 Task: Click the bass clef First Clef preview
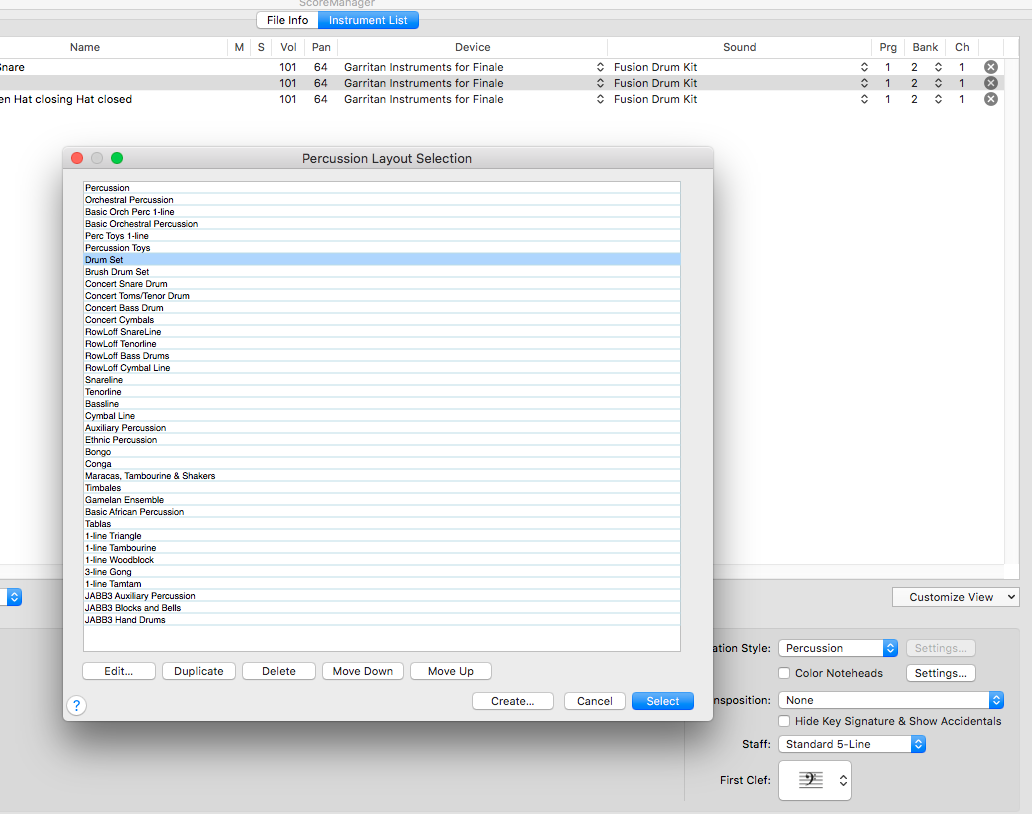point(811,780)
